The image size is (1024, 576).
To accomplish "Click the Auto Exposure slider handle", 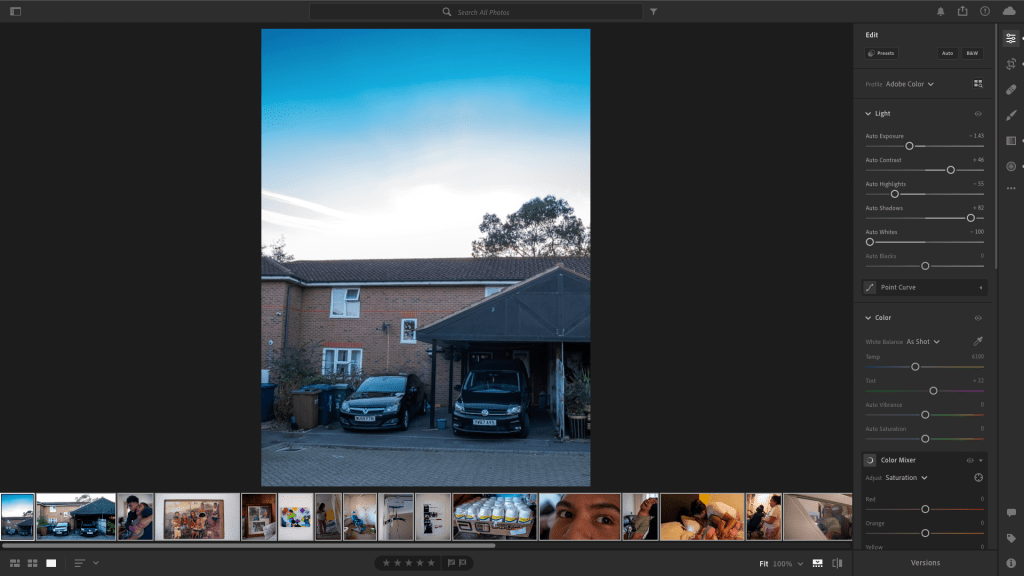I will pyautogui.click(x=909, y=146).
